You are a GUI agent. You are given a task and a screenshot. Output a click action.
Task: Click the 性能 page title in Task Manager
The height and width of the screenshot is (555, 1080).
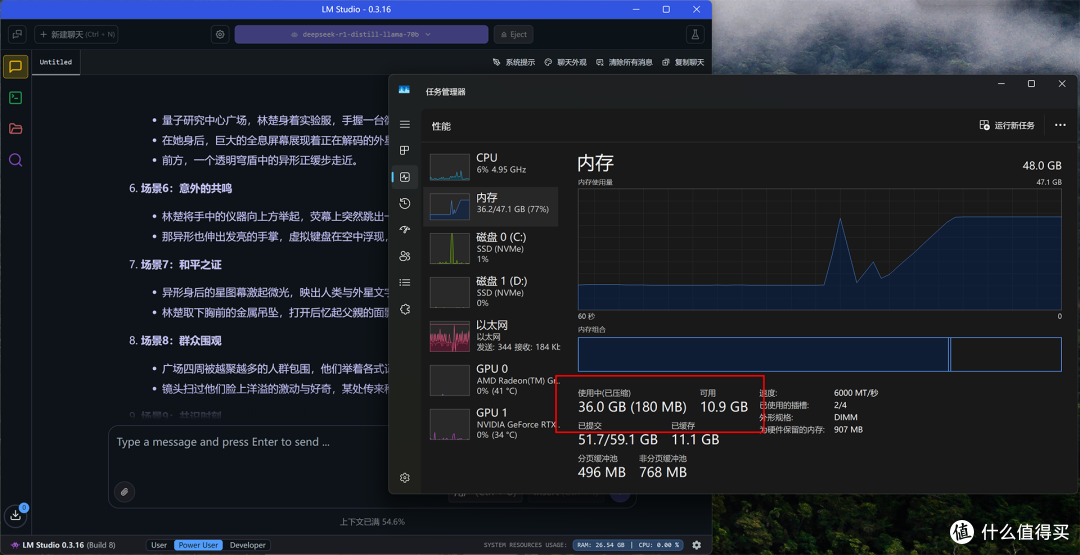(x=442, y=127)
